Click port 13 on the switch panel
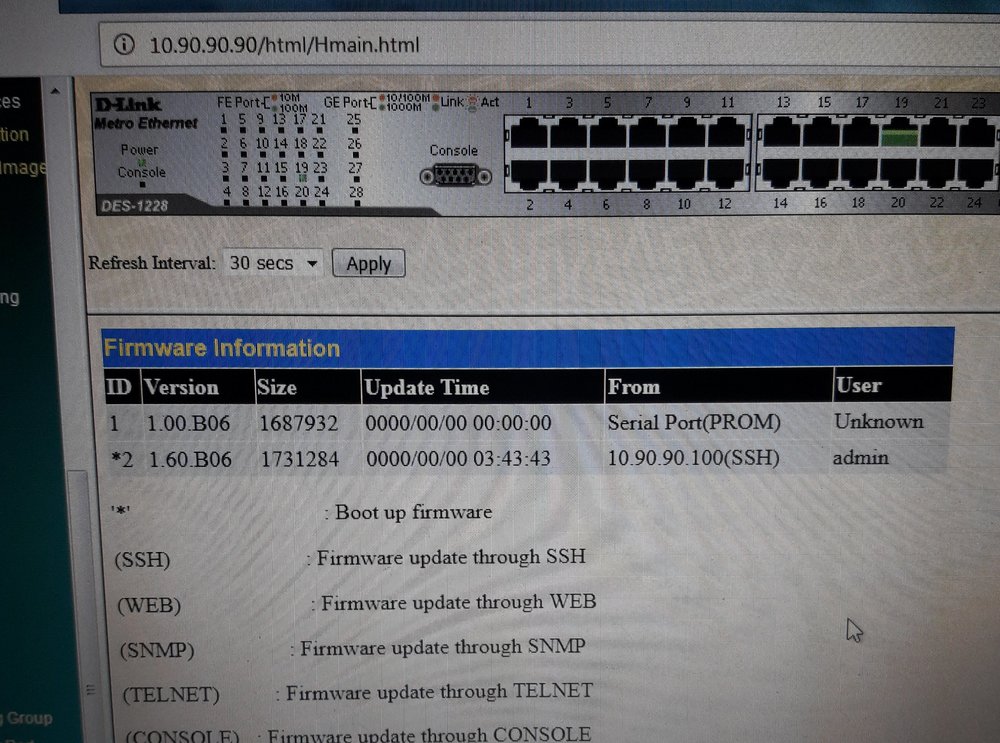The image size is (1000, 743). pyautogui.click(x=781, y=133)
